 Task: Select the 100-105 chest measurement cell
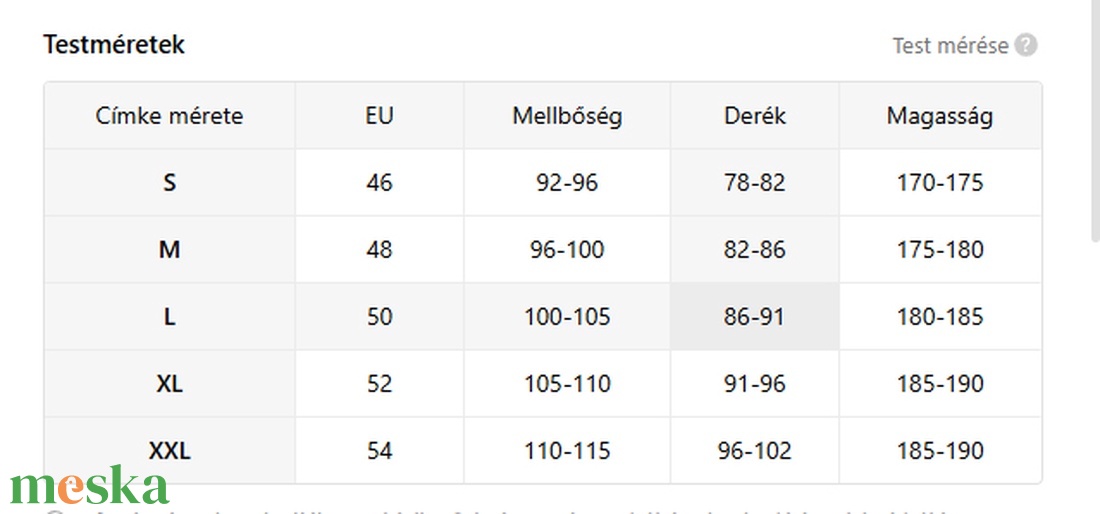(x=567, y=317)
